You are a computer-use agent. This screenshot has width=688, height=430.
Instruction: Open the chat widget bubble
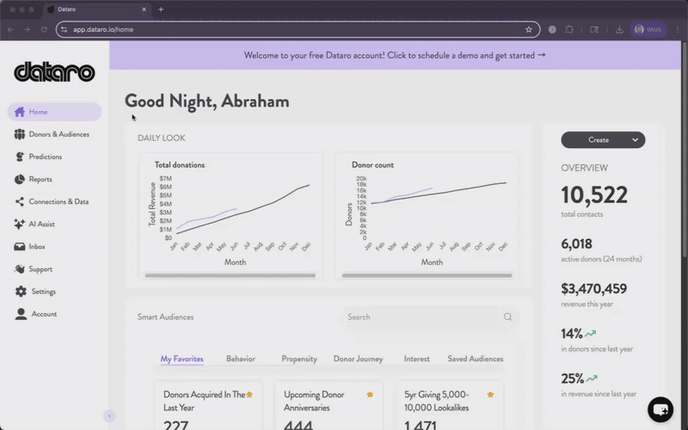point(660,409)
